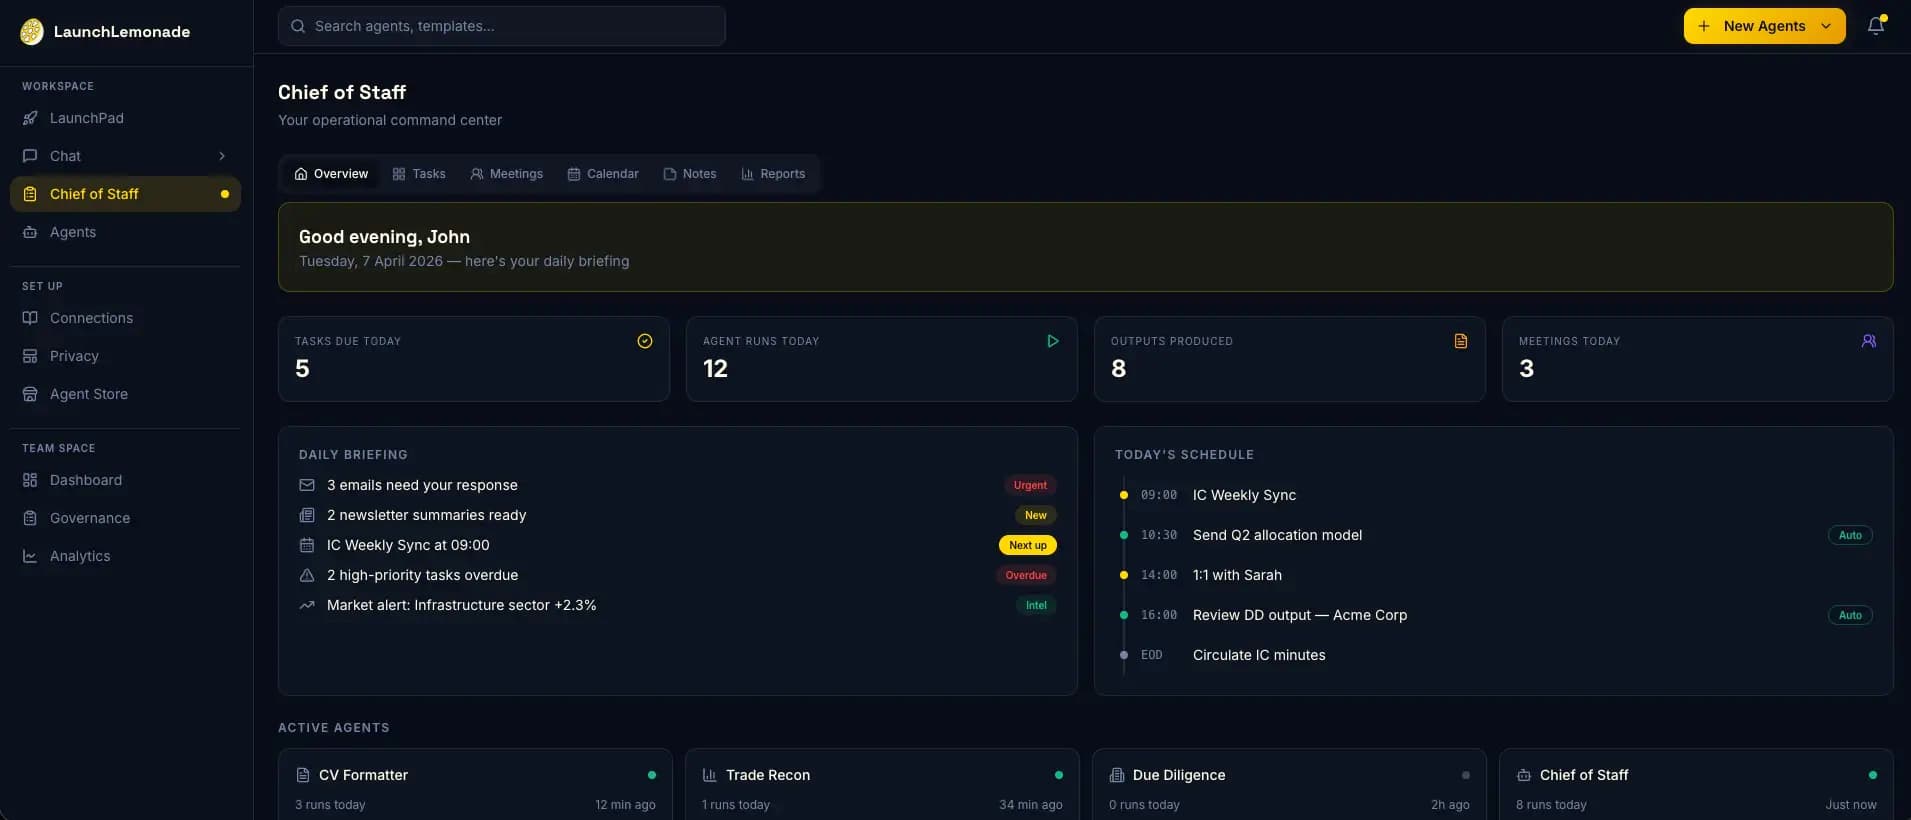
Task: Click the Overdue badge
Action: coord(1026,575)
